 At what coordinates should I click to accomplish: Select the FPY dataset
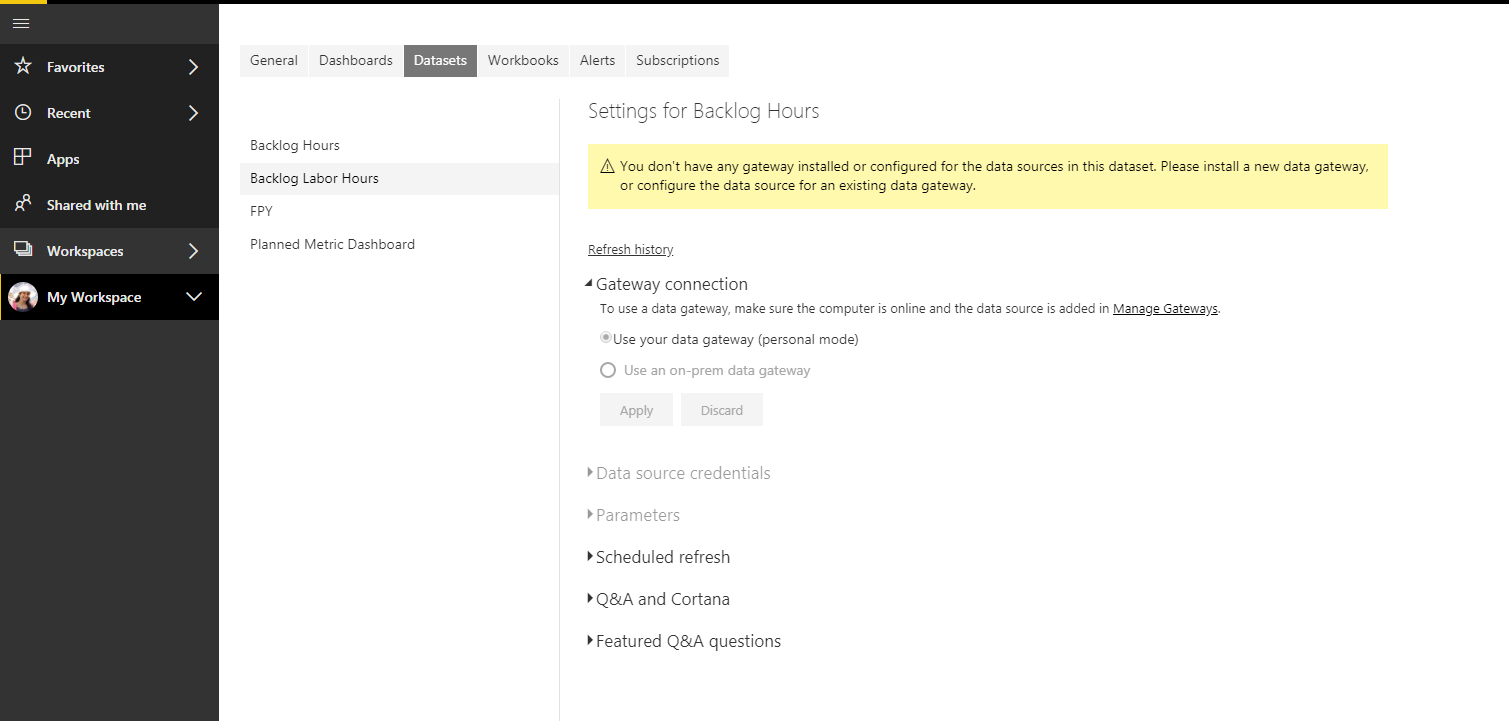[x=399, y=211]
